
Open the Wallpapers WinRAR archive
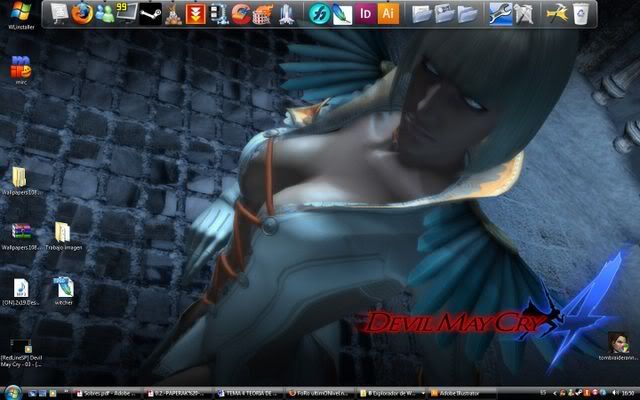(x=19, y=233)
